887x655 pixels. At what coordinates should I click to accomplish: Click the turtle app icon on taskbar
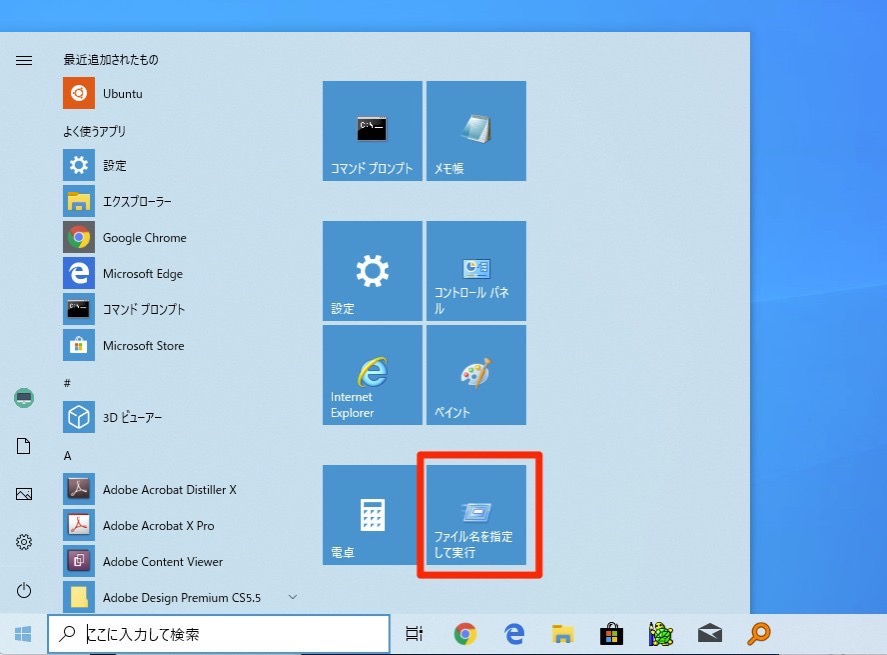point(661,634)
